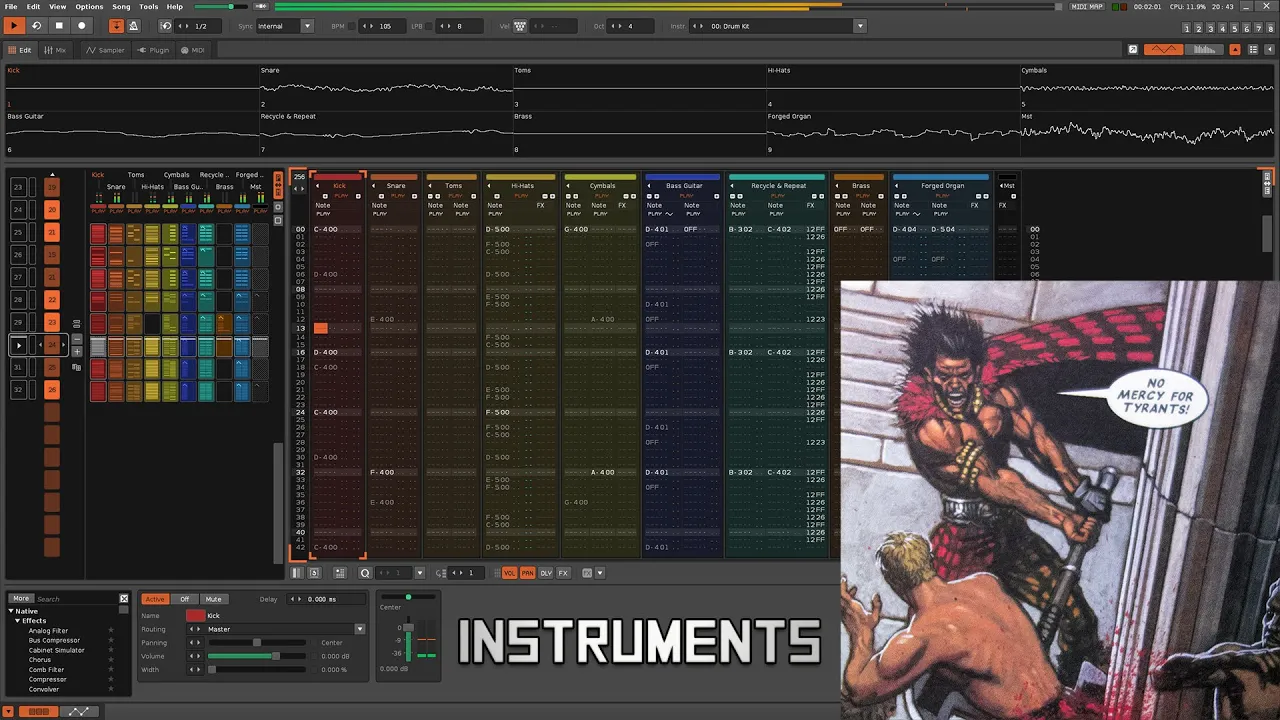The height and width of the screenshot is (720, 1280).
Task: Click the Vel keyboard velocity icon
Action: pos(520,26)
